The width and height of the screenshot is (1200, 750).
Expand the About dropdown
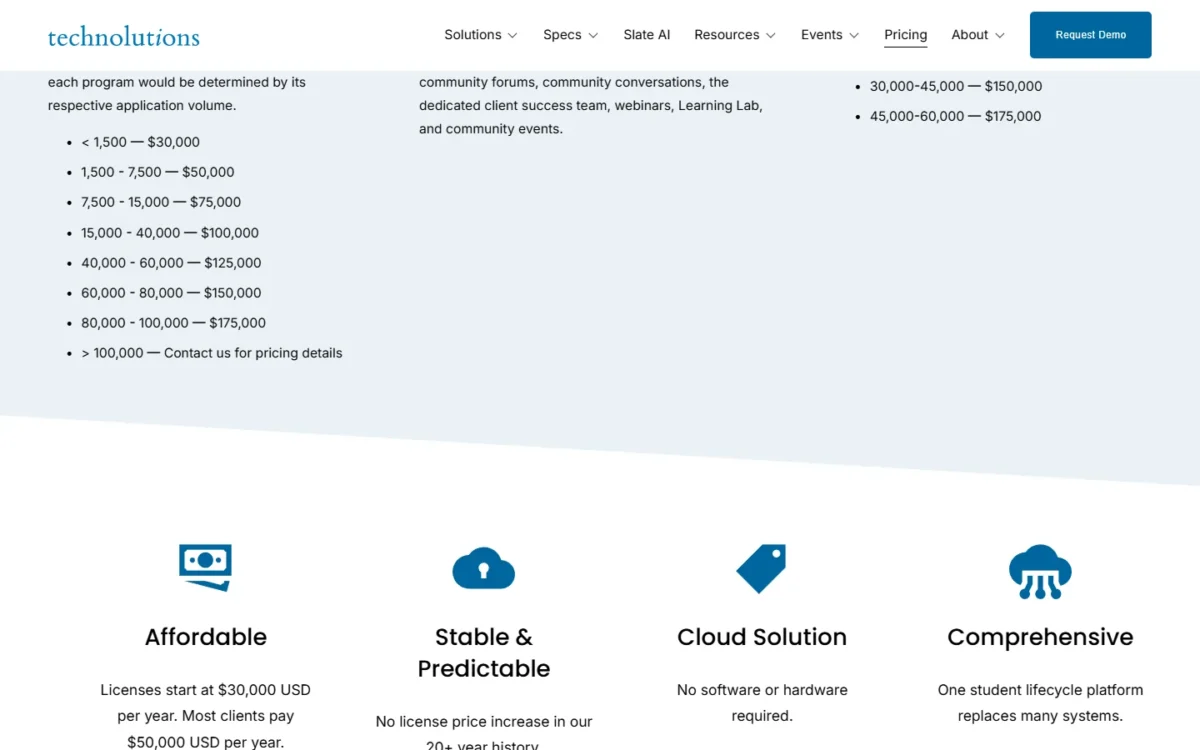point(978,35)
